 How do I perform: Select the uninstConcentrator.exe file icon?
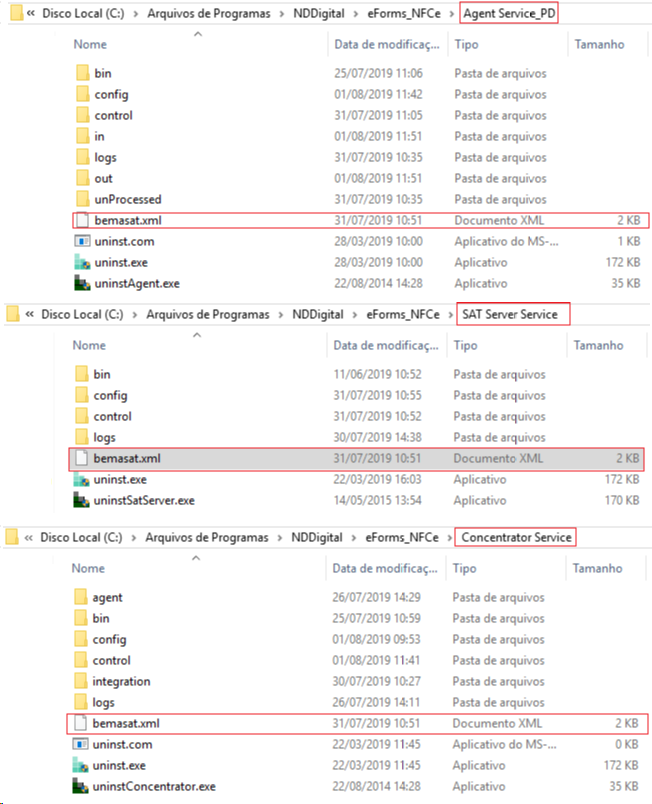click(x=80, y=786)
